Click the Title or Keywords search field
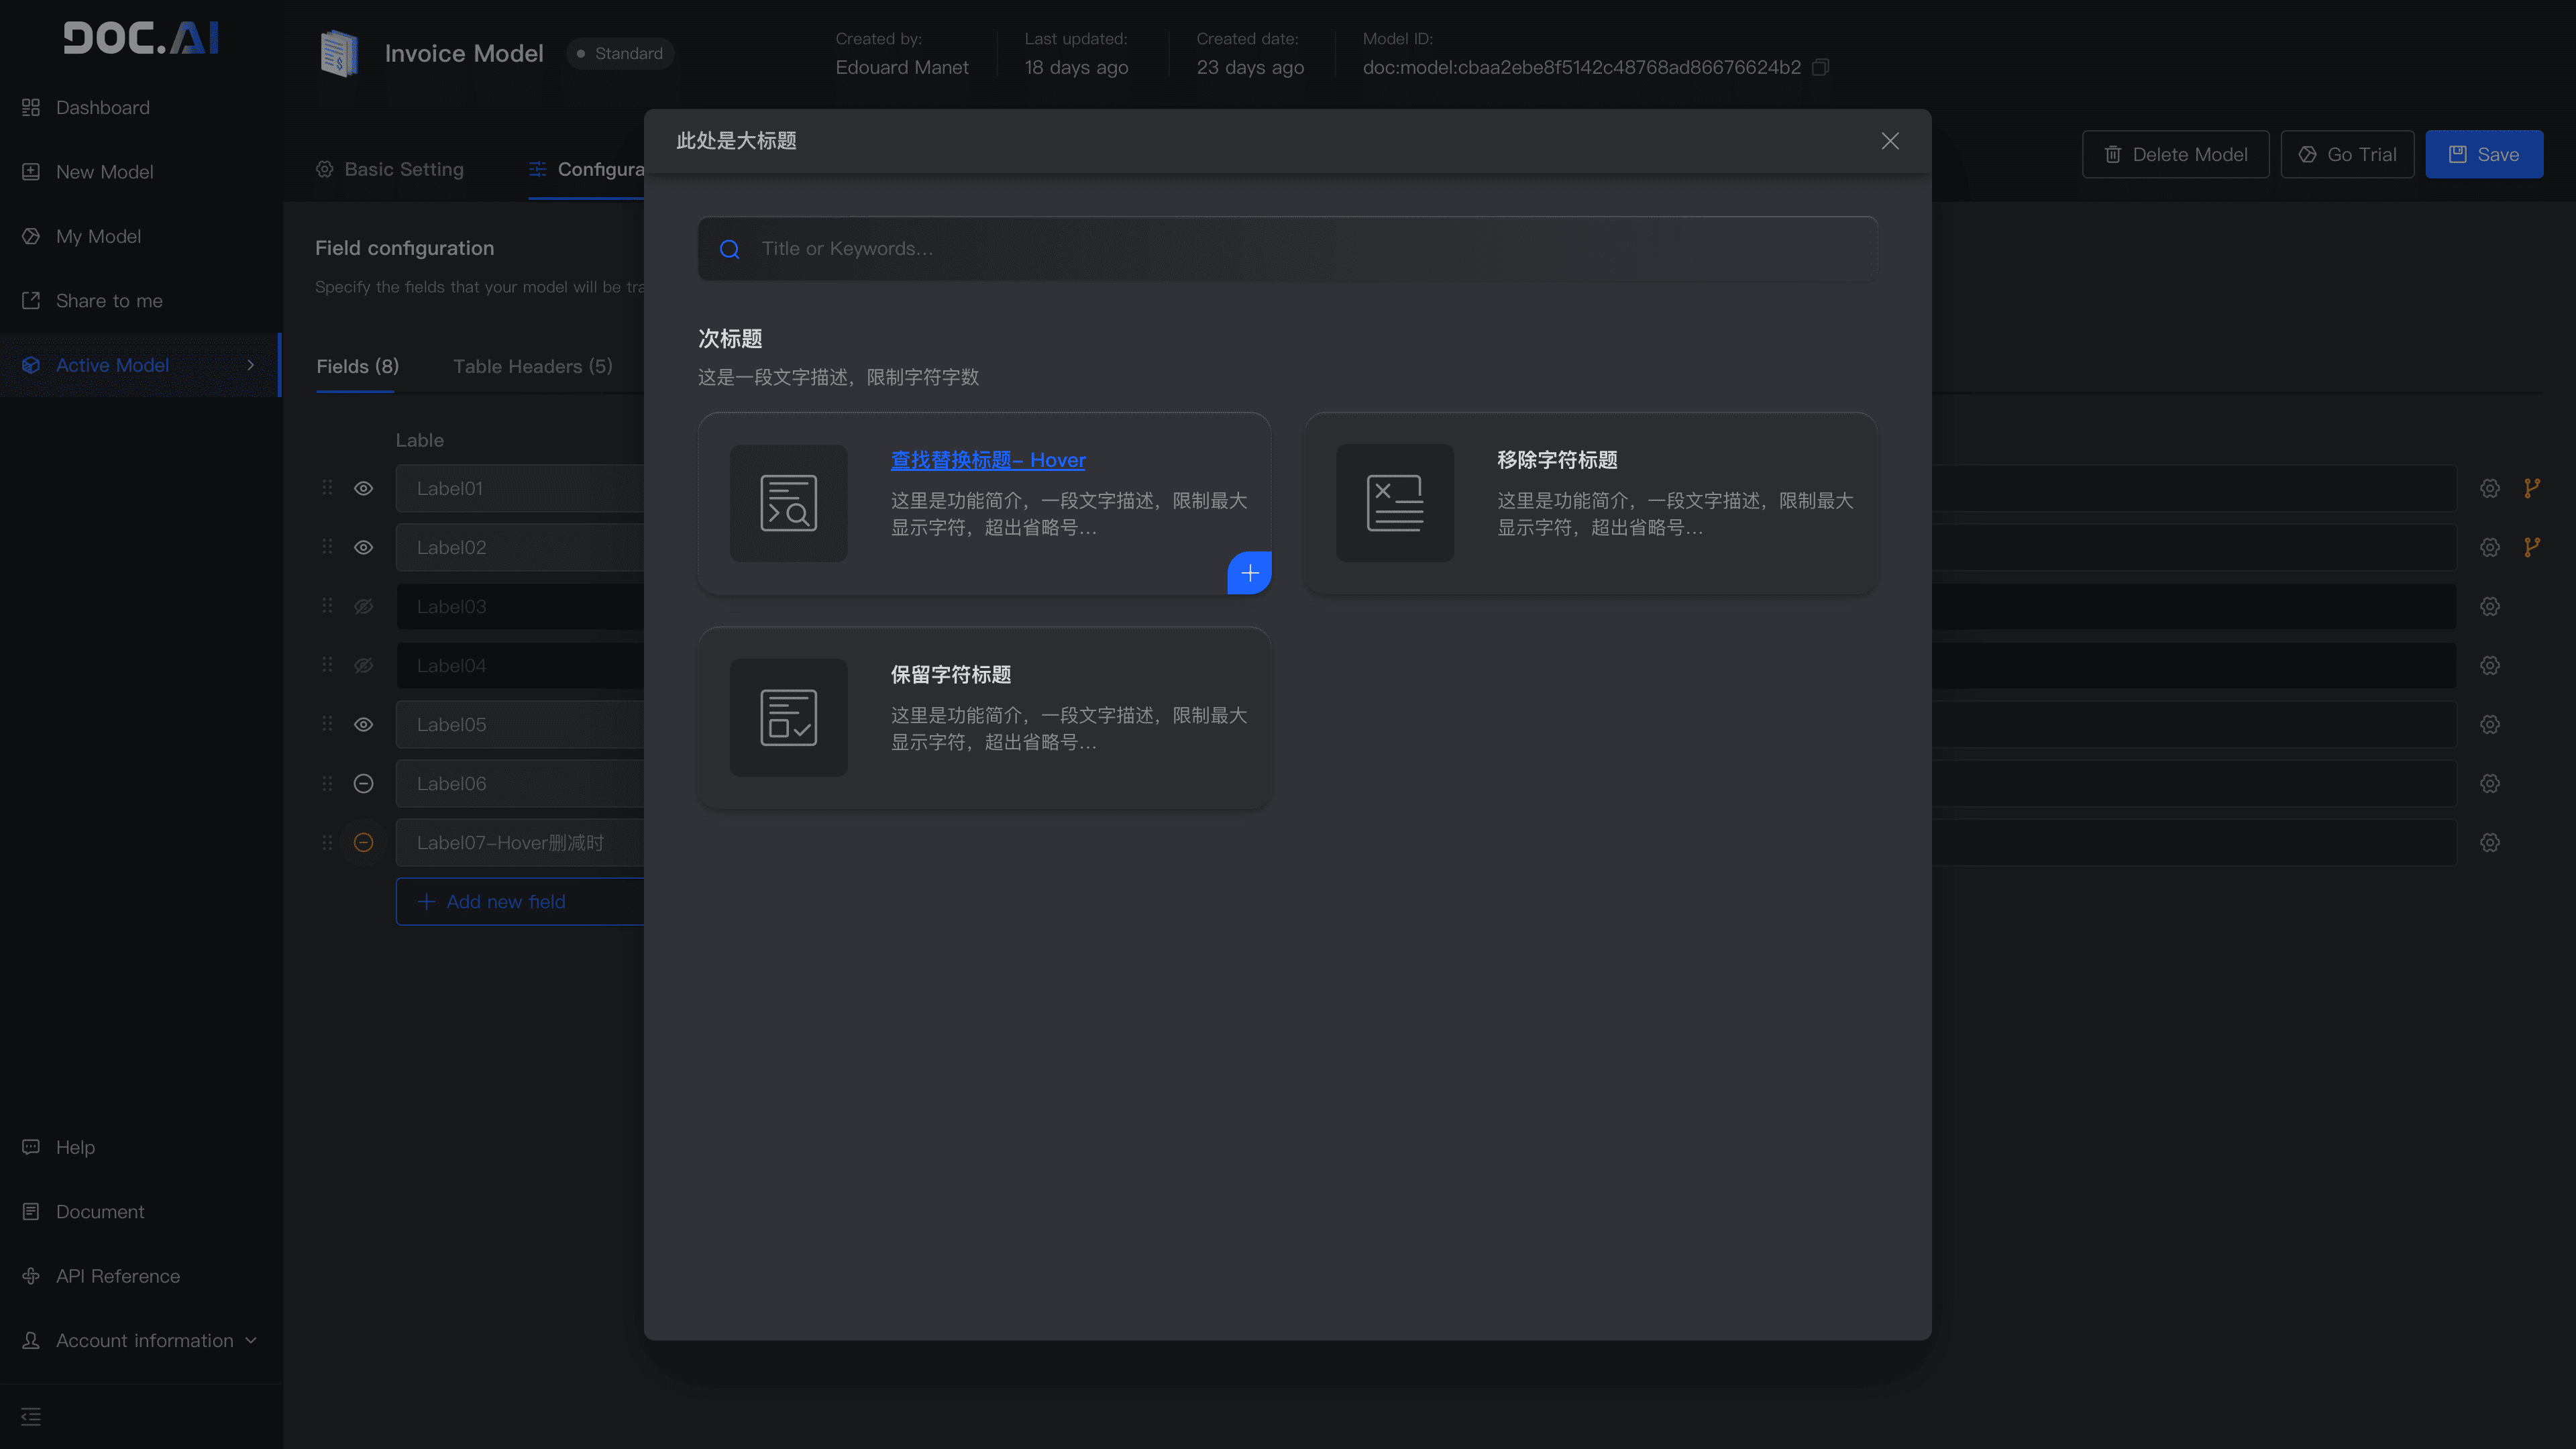Image resolution: width=2576 pixels, height=1449 pixels. [x=1287, y=249]
